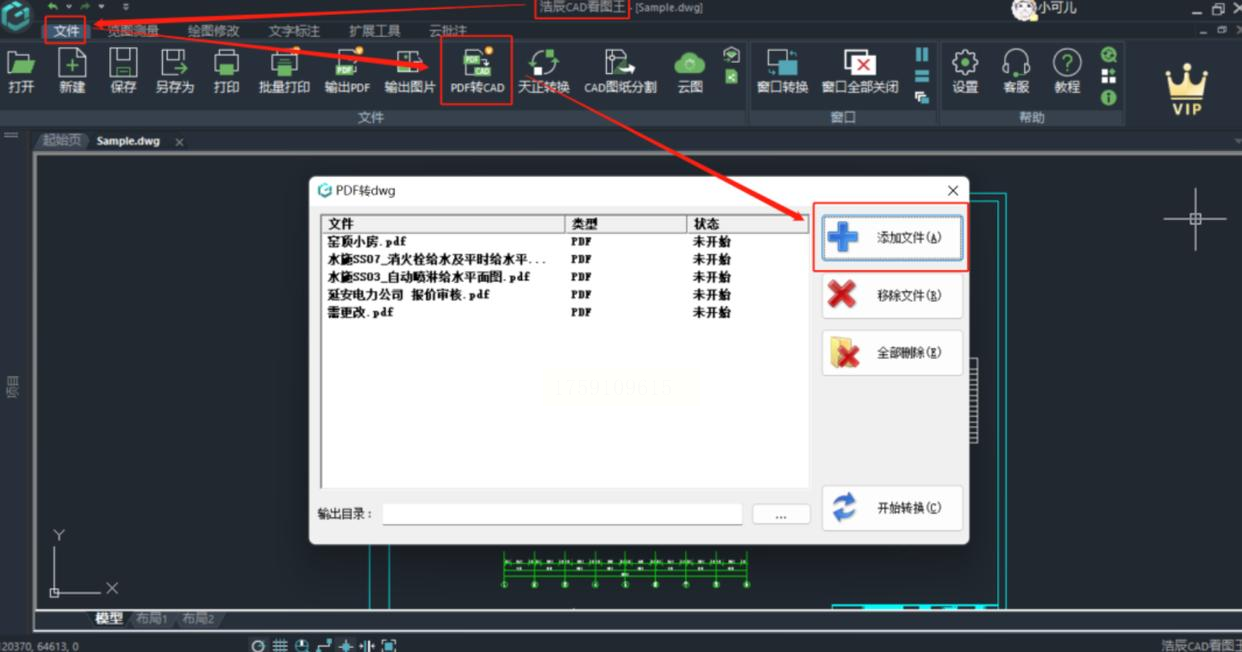Screen dimensions: 1242x652
Task: Click the 状态 column header in the list
Action: 746,224
